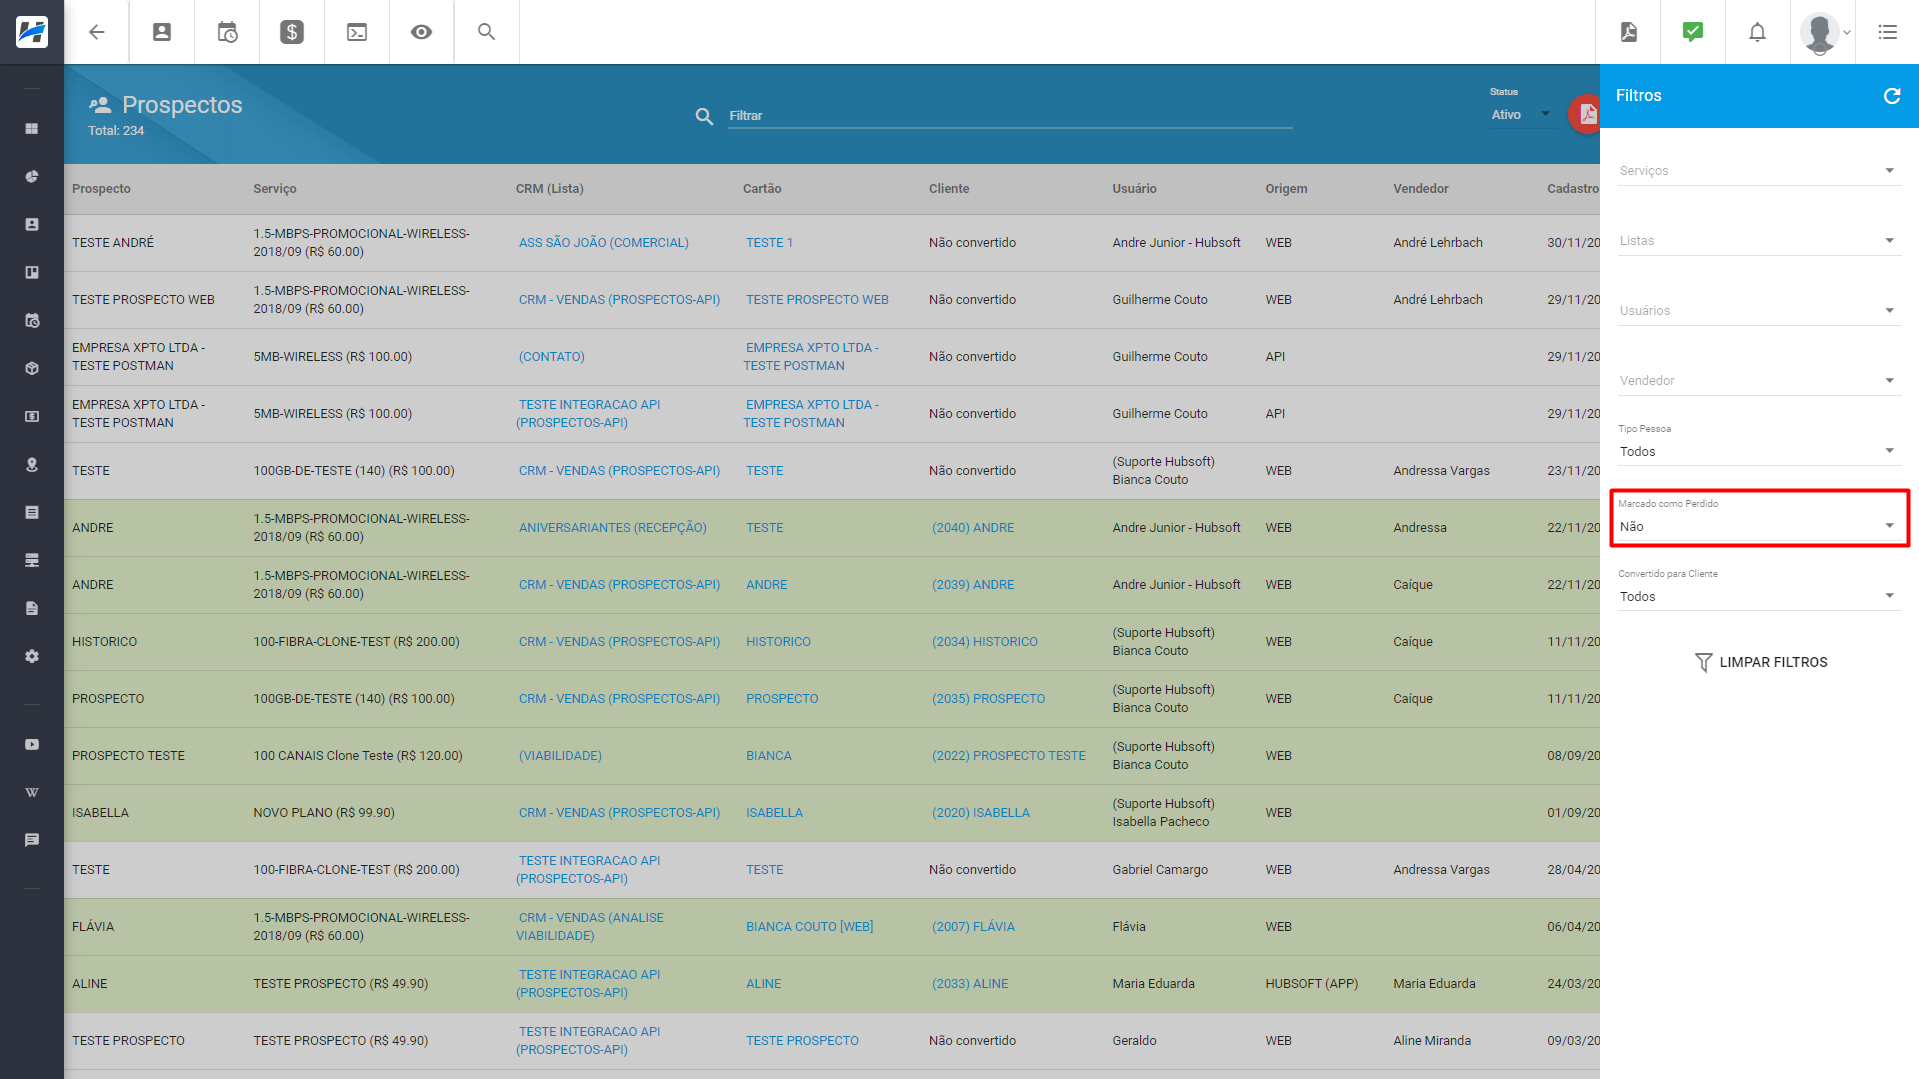Refresh the Filtros panel

point(1892,96)
